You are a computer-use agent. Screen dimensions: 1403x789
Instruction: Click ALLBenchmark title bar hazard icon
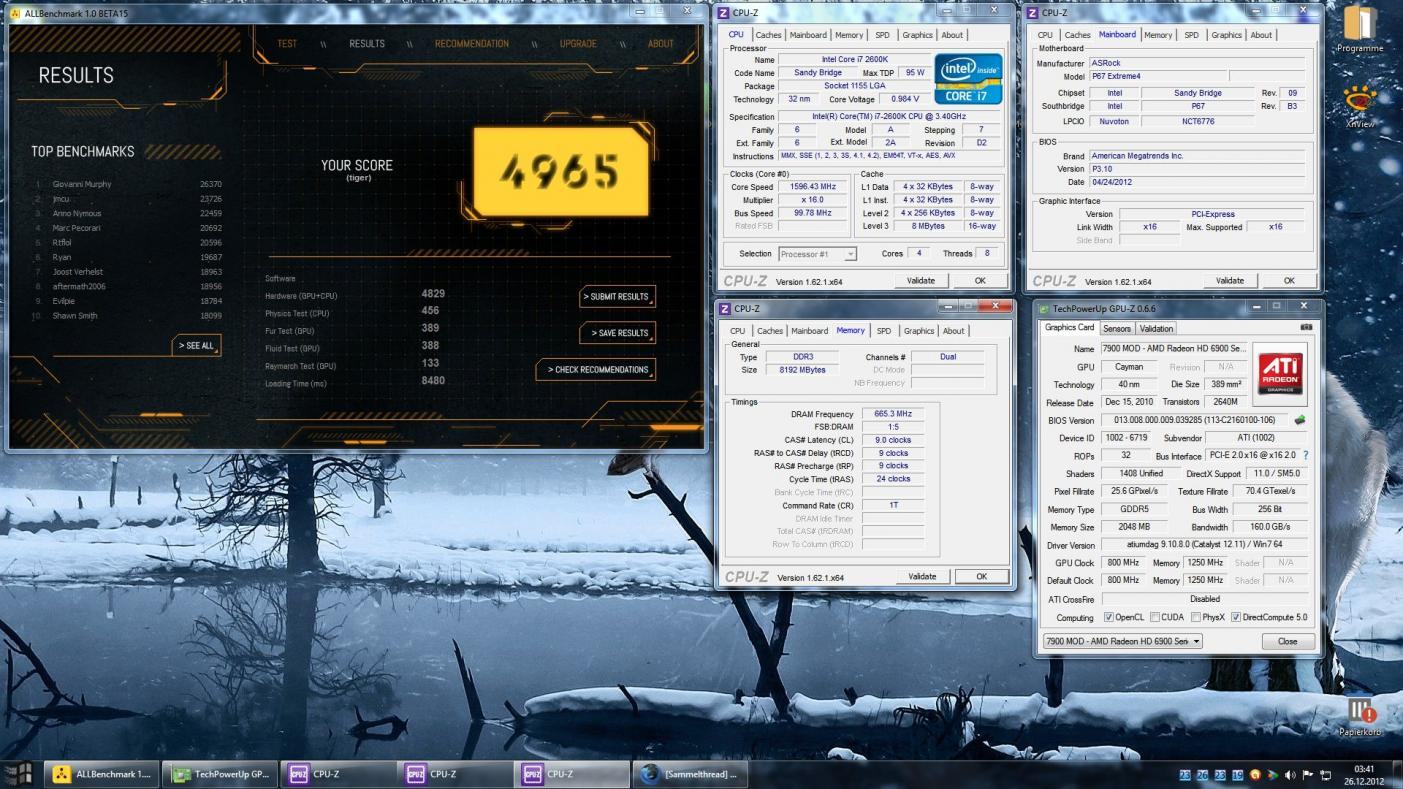pyautogui.click(x=15, y=13)
